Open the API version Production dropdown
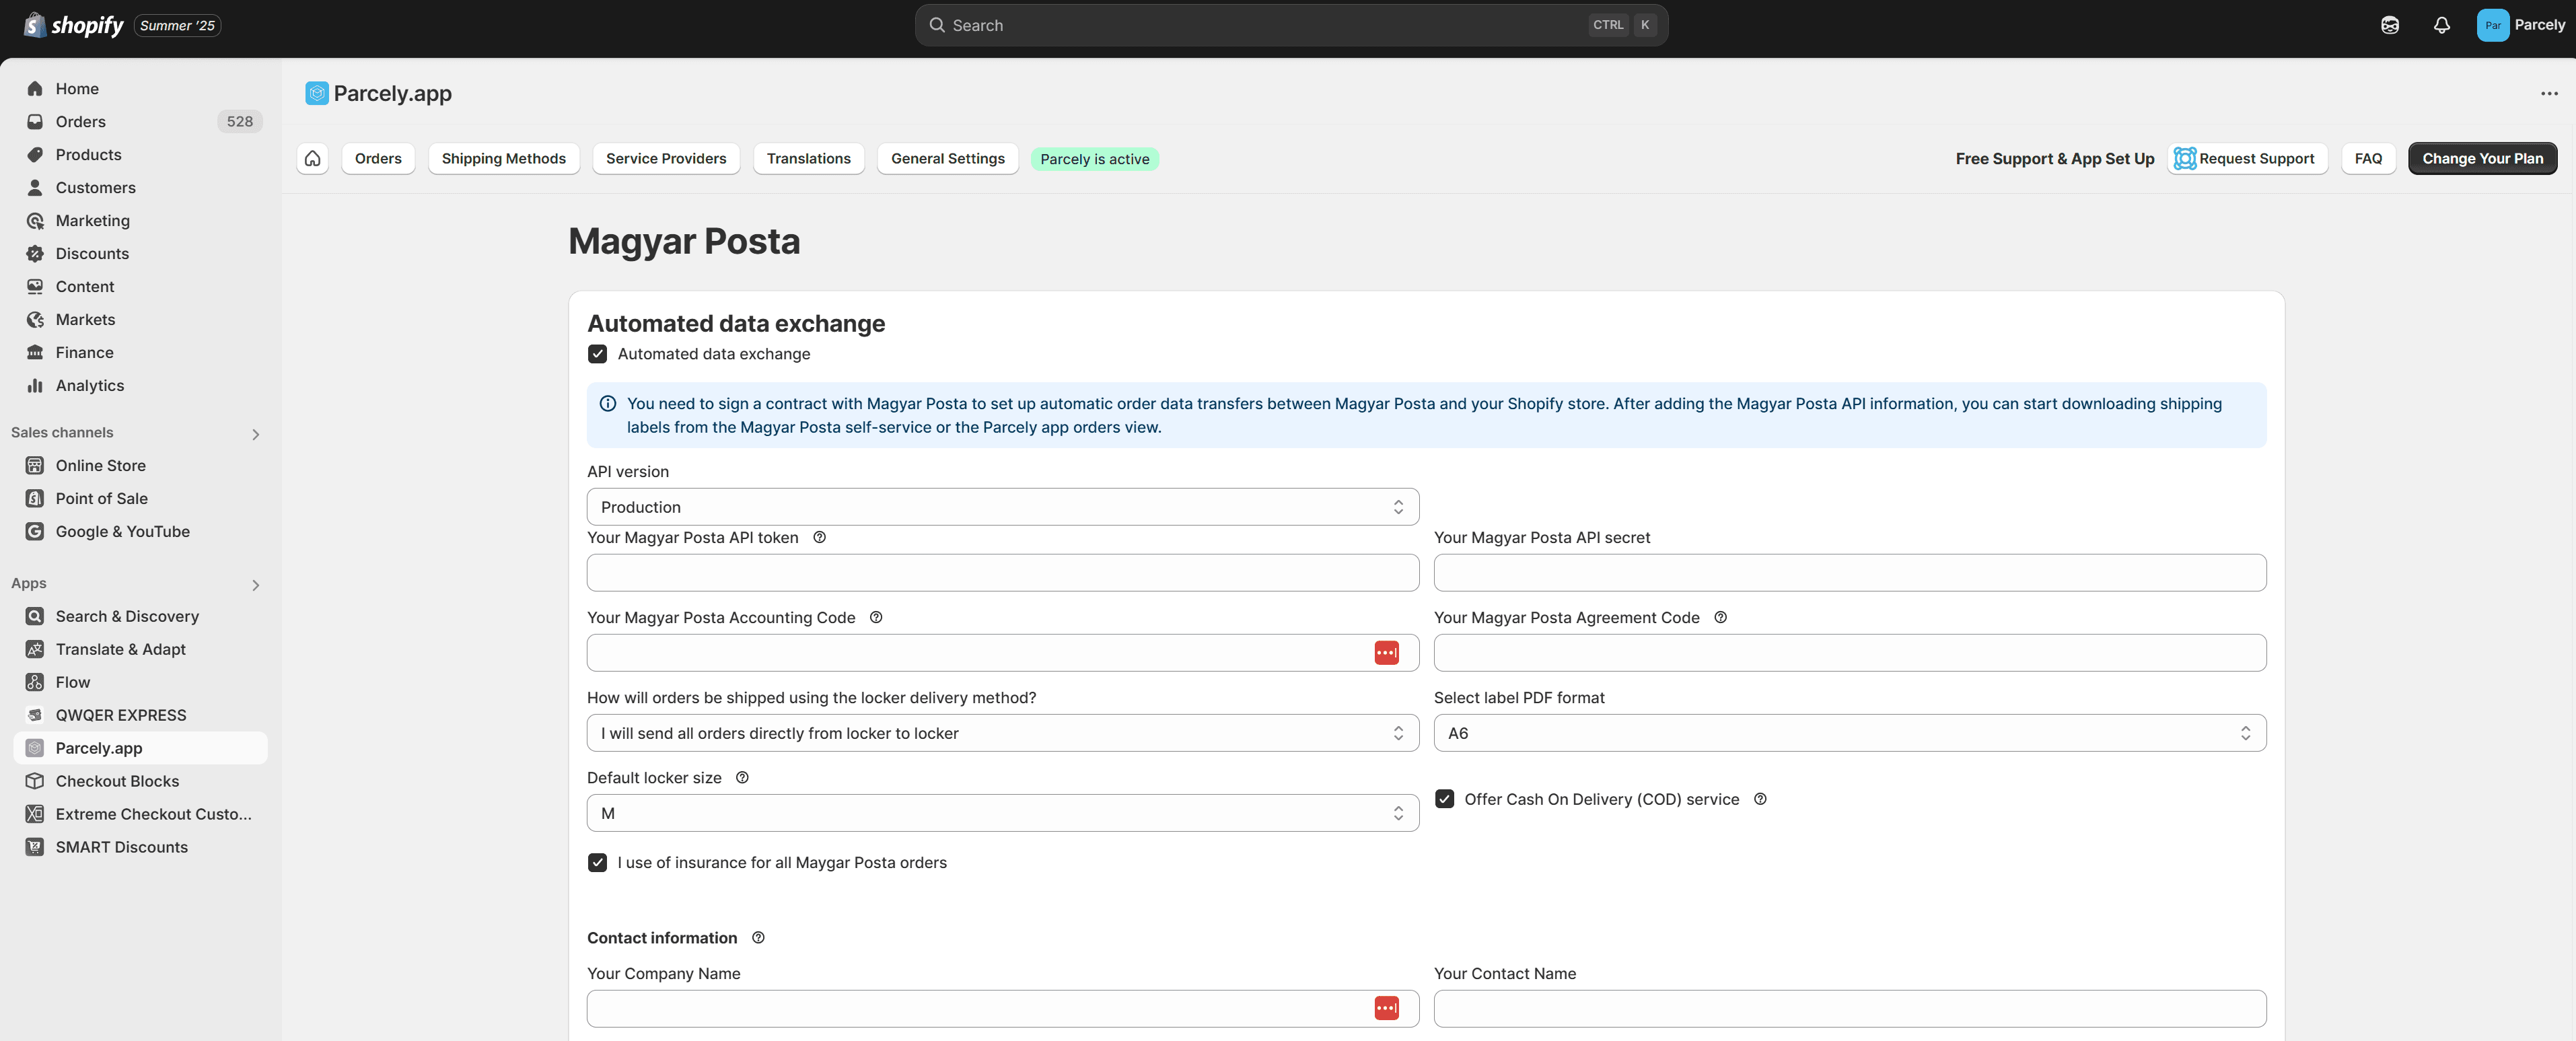The image size is (2576, 1041). pyautogui.click(x=1002, y=507)
